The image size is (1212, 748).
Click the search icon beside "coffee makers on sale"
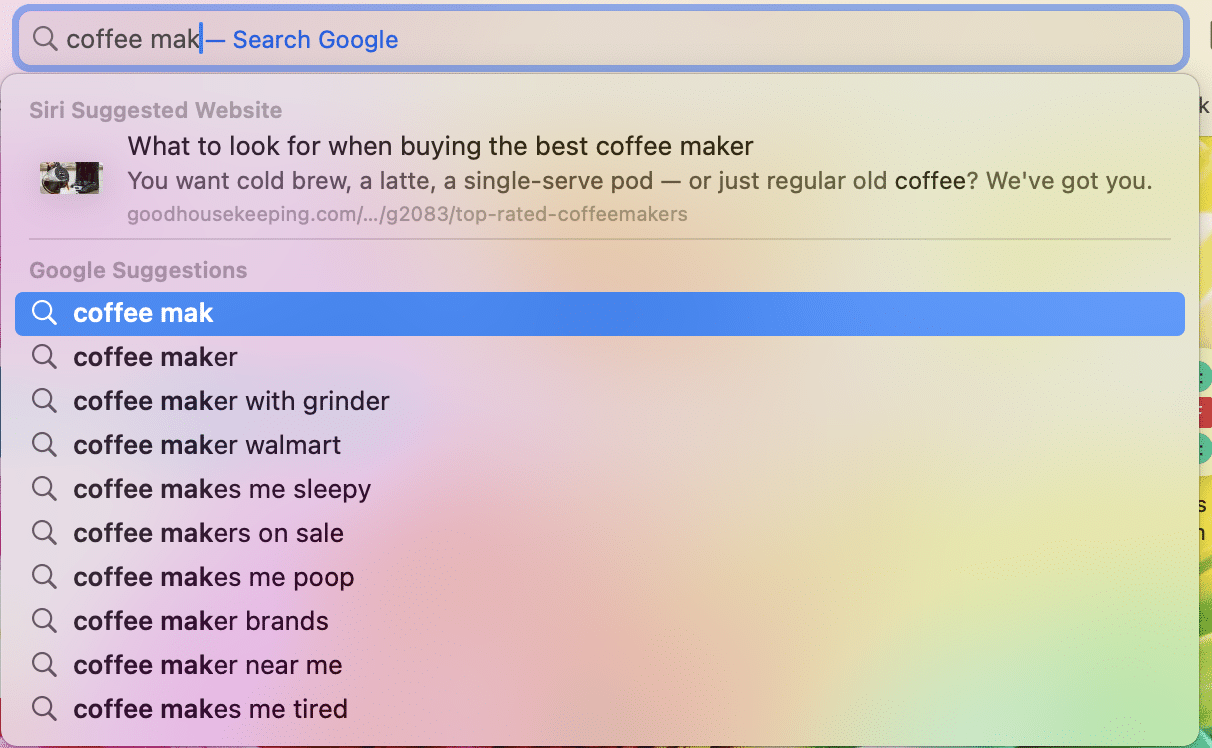pos(43,533)
